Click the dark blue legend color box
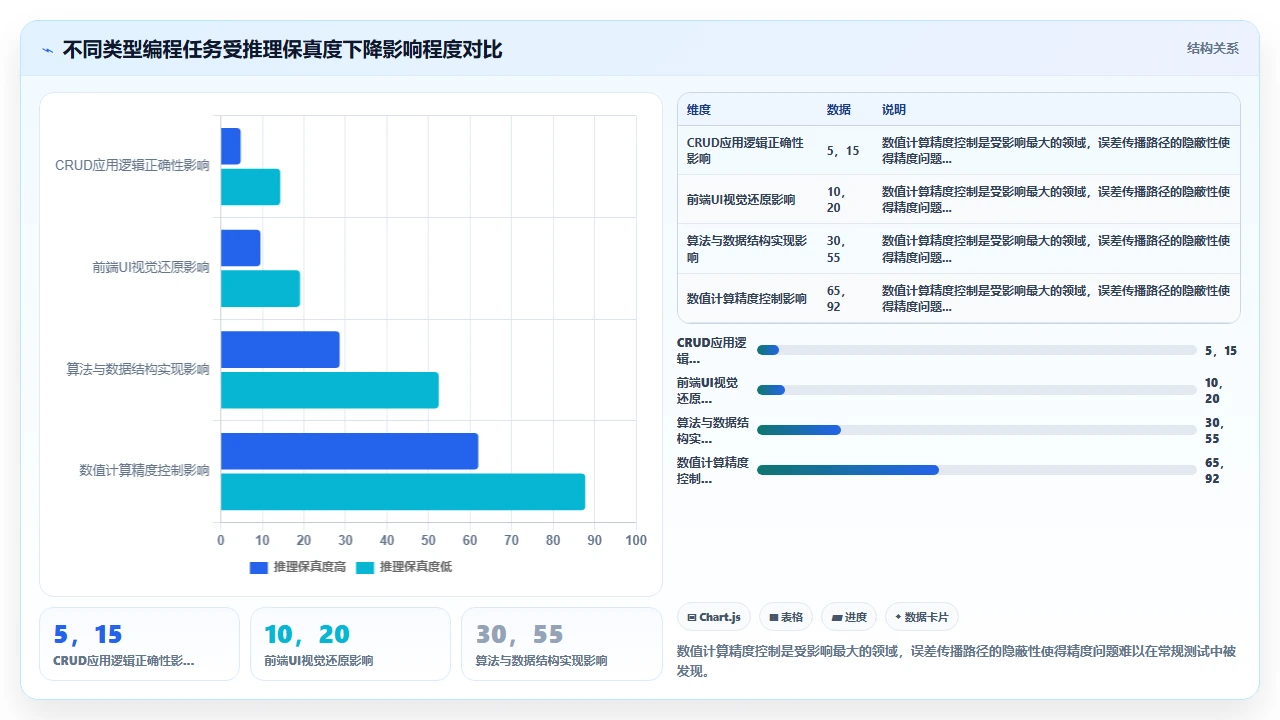Screen dimensions: 1280x720 tap(259, 567)
